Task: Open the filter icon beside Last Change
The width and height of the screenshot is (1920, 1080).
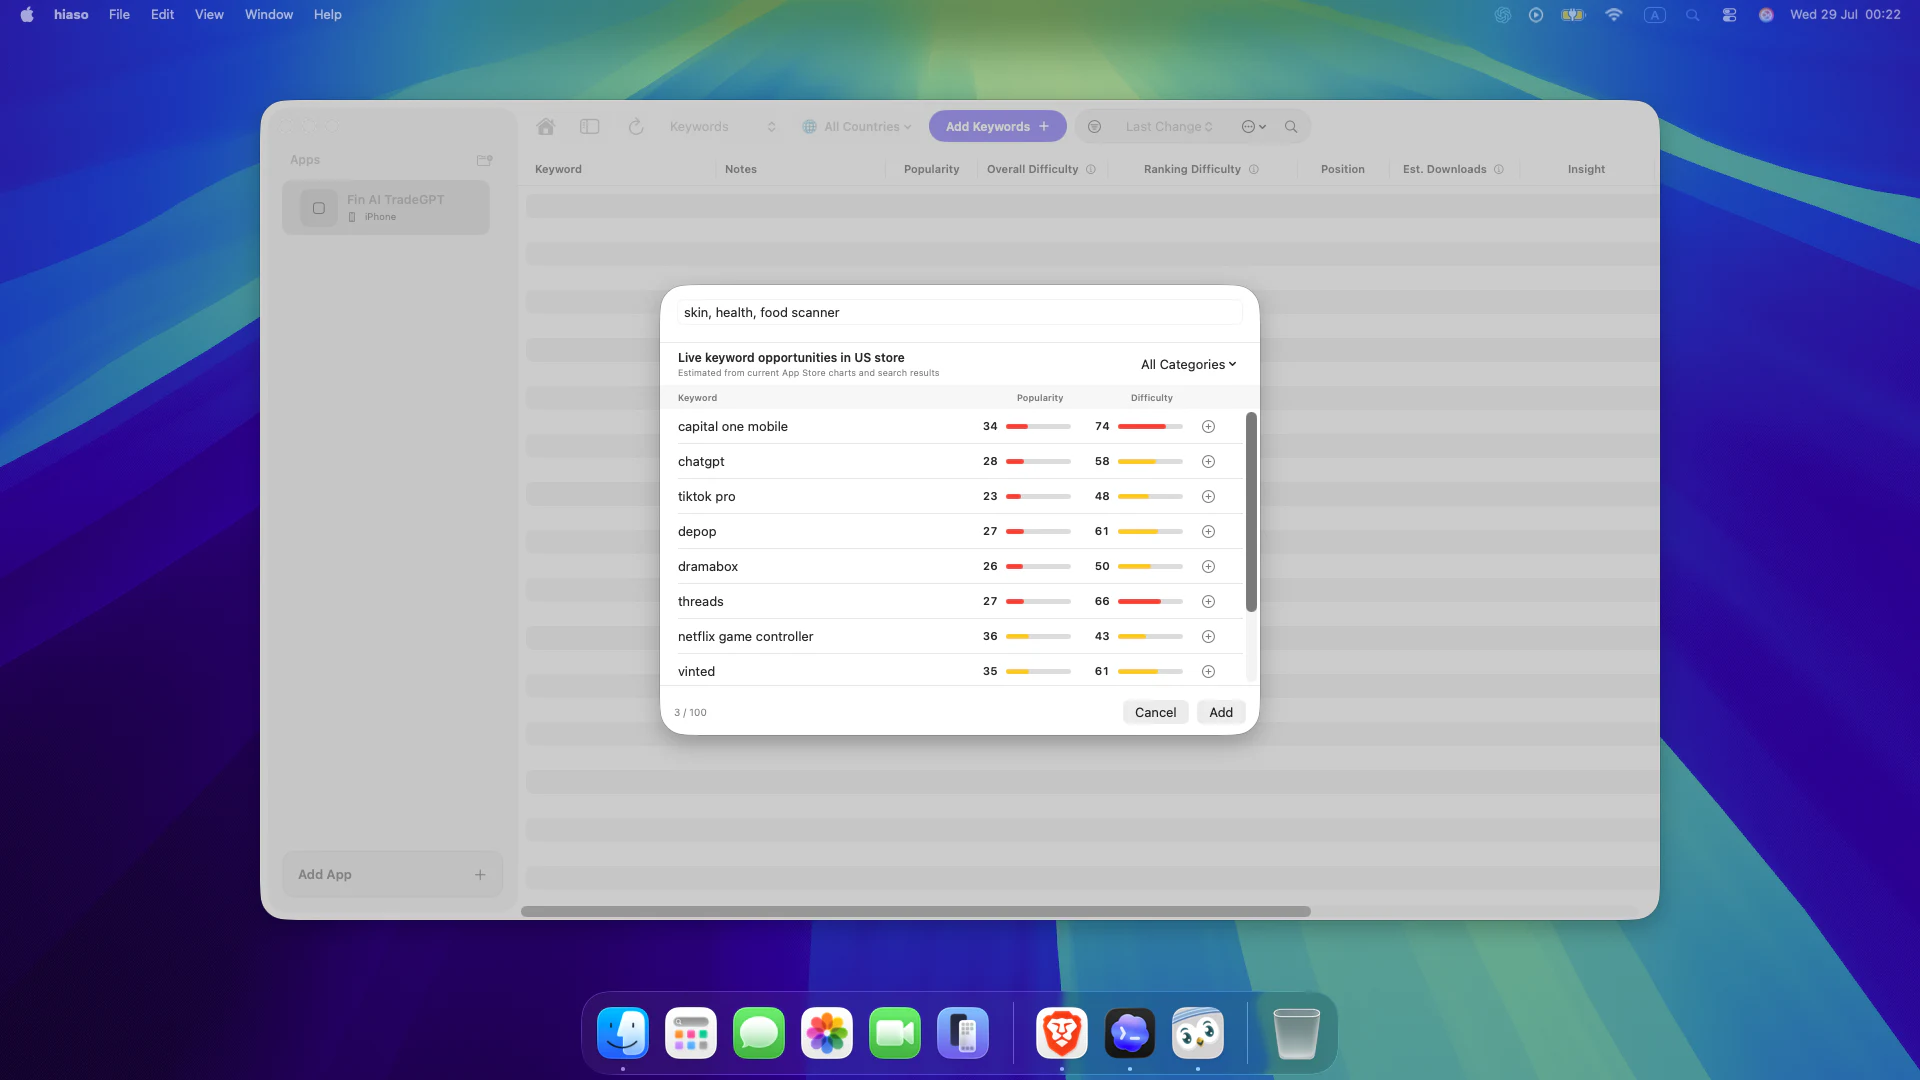Action: click(x=1094, y=127)
